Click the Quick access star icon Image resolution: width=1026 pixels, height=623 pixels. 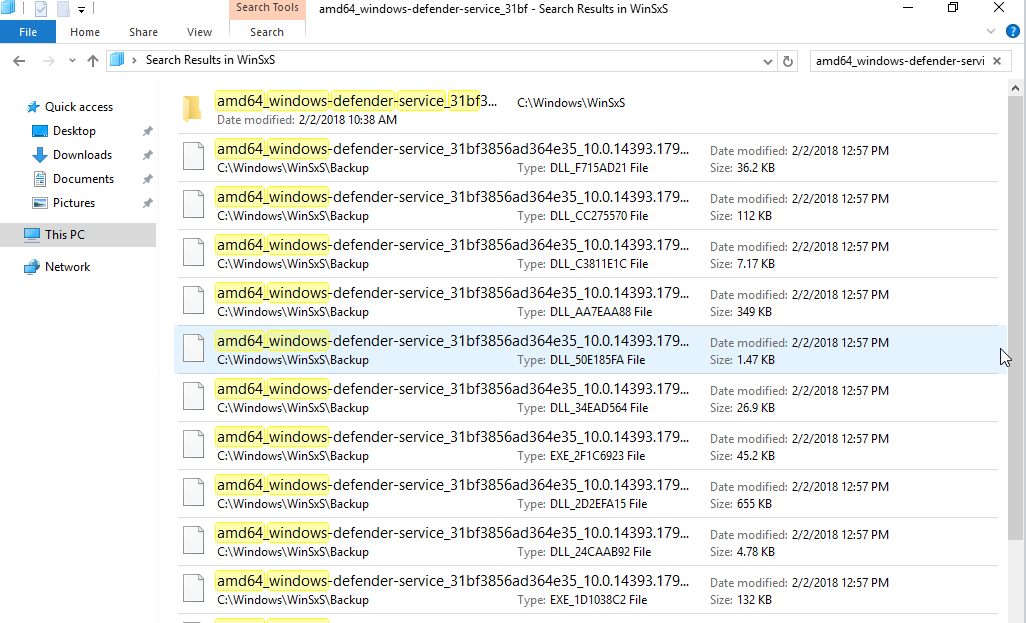tap(33, 107)
